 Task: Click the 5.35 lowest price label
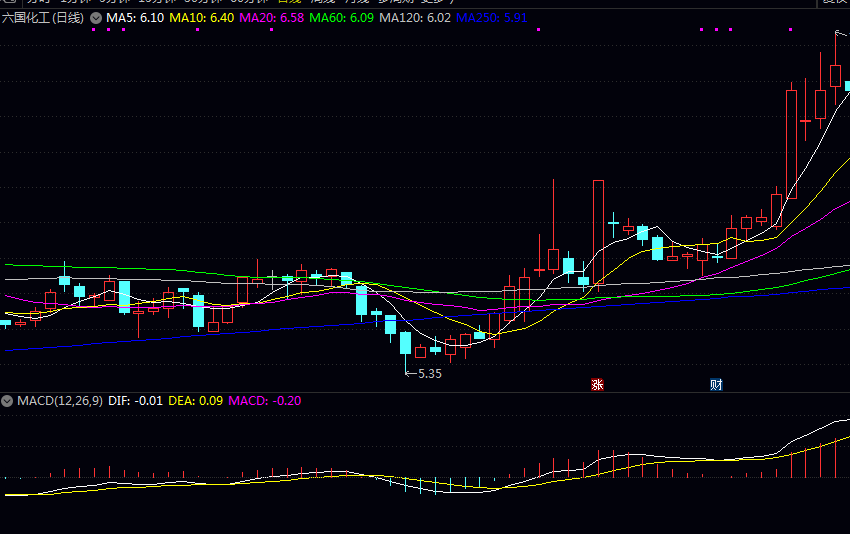point(430,374)
